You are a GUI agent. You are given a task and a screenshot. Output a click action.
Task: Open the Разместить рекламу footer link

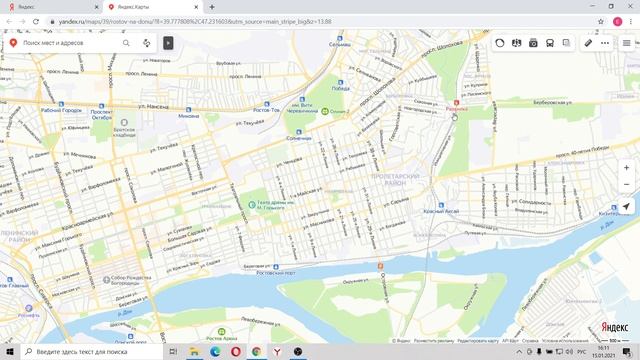point(433,341)
